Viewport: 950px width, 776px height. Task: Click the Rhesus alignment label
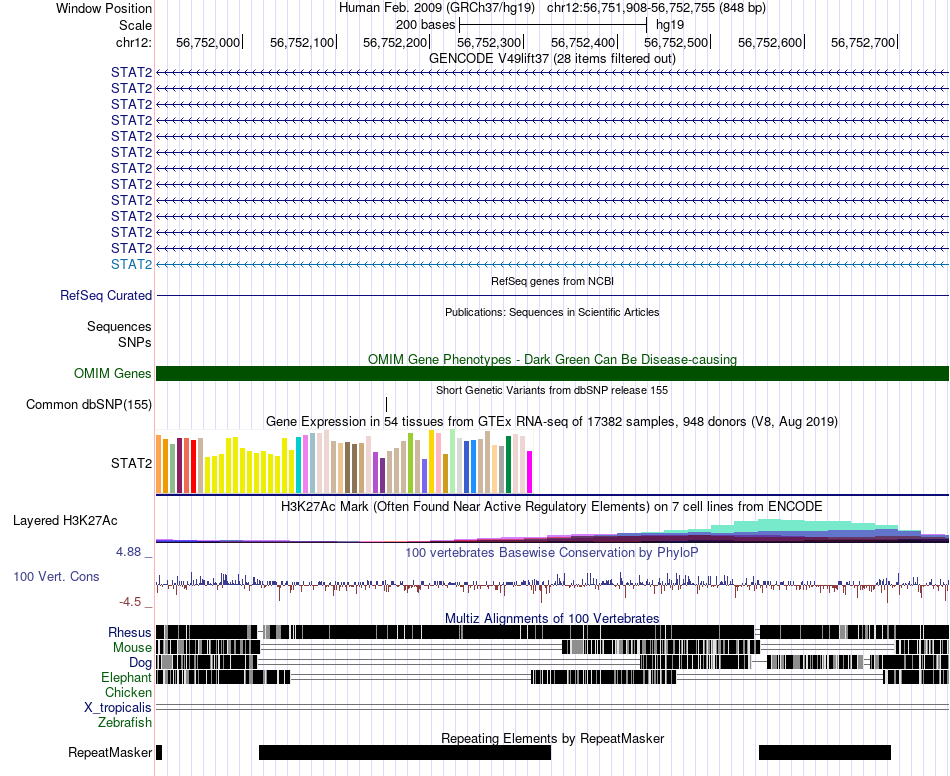coord(130,632)
